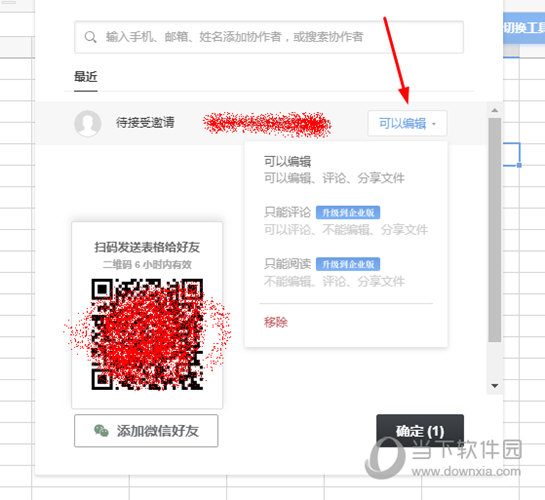Click 升级到企业版 badge beside 只能评论
This screenshot has width=545, height=500.
point(348,212)
